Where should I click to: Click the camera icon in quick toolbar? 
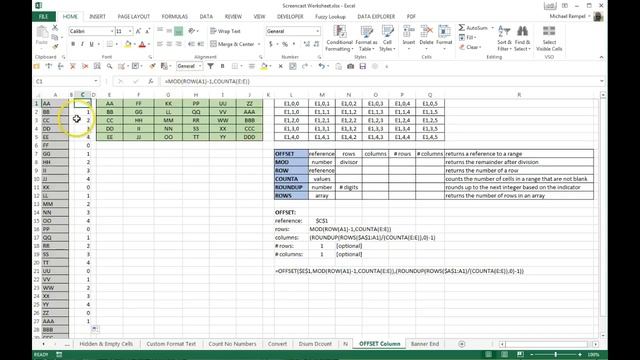click(350, 66)
